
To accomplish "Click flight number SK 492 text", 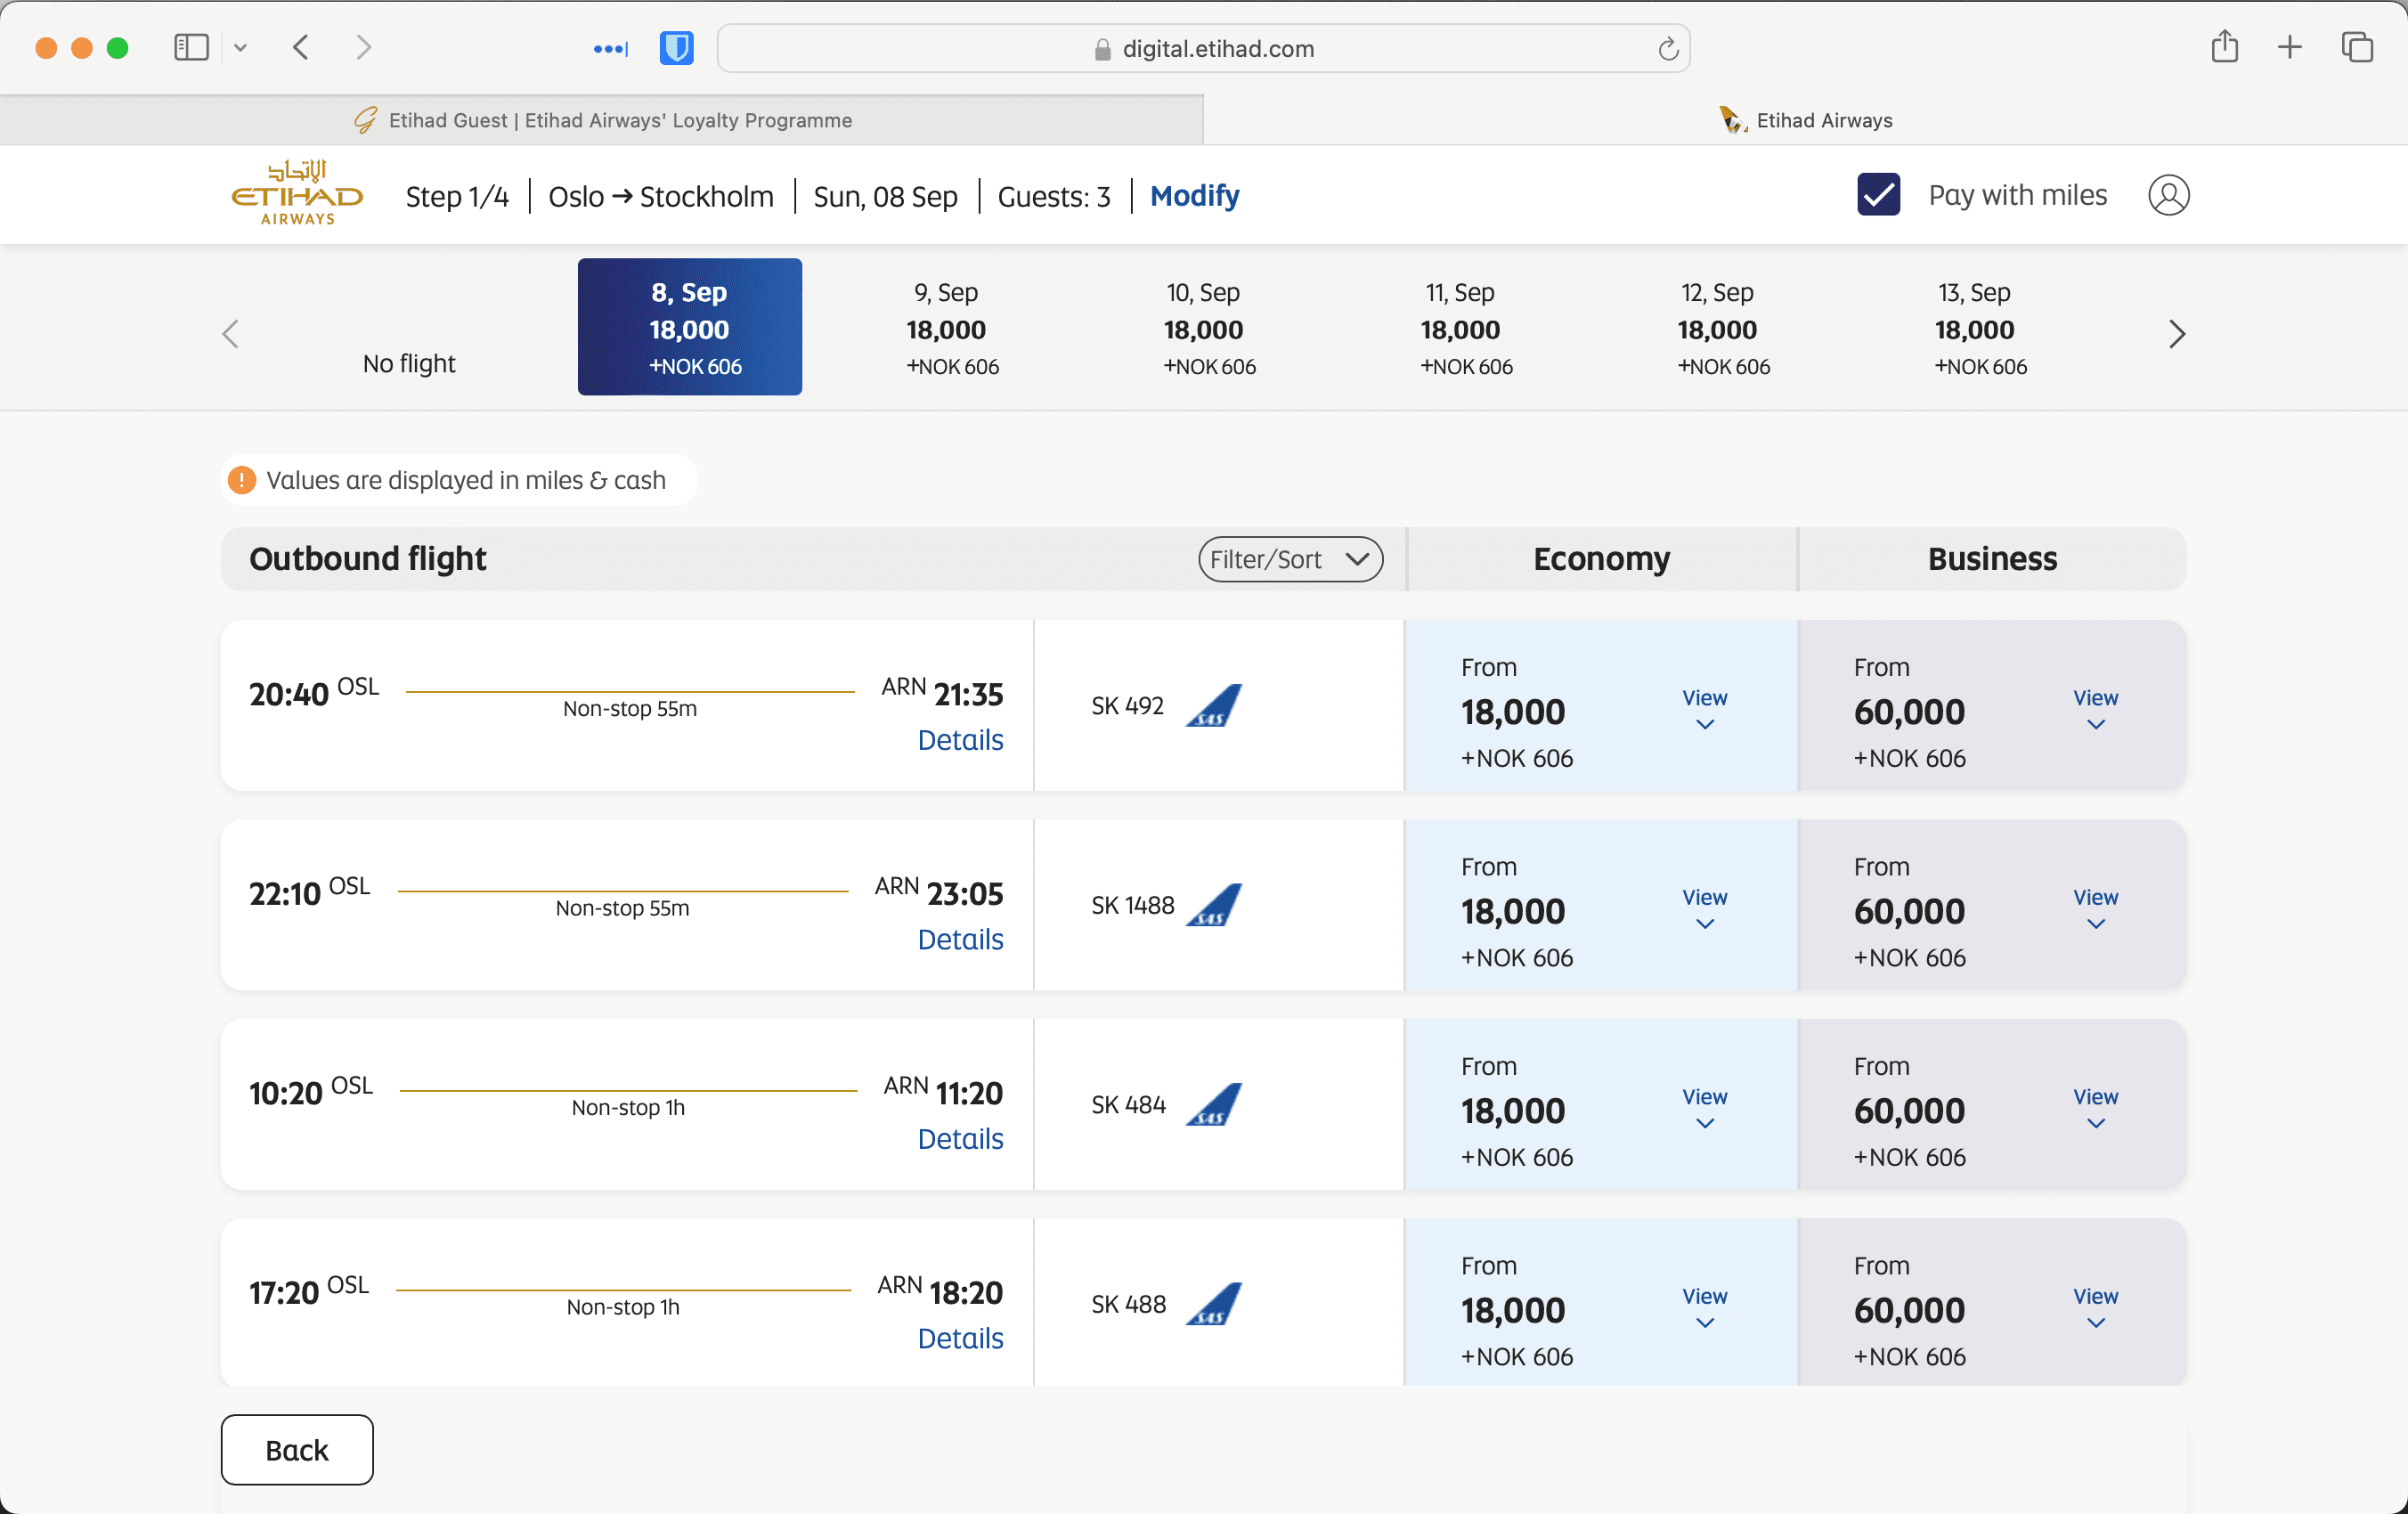I will pyautogui.click(x=1128, y=706).
